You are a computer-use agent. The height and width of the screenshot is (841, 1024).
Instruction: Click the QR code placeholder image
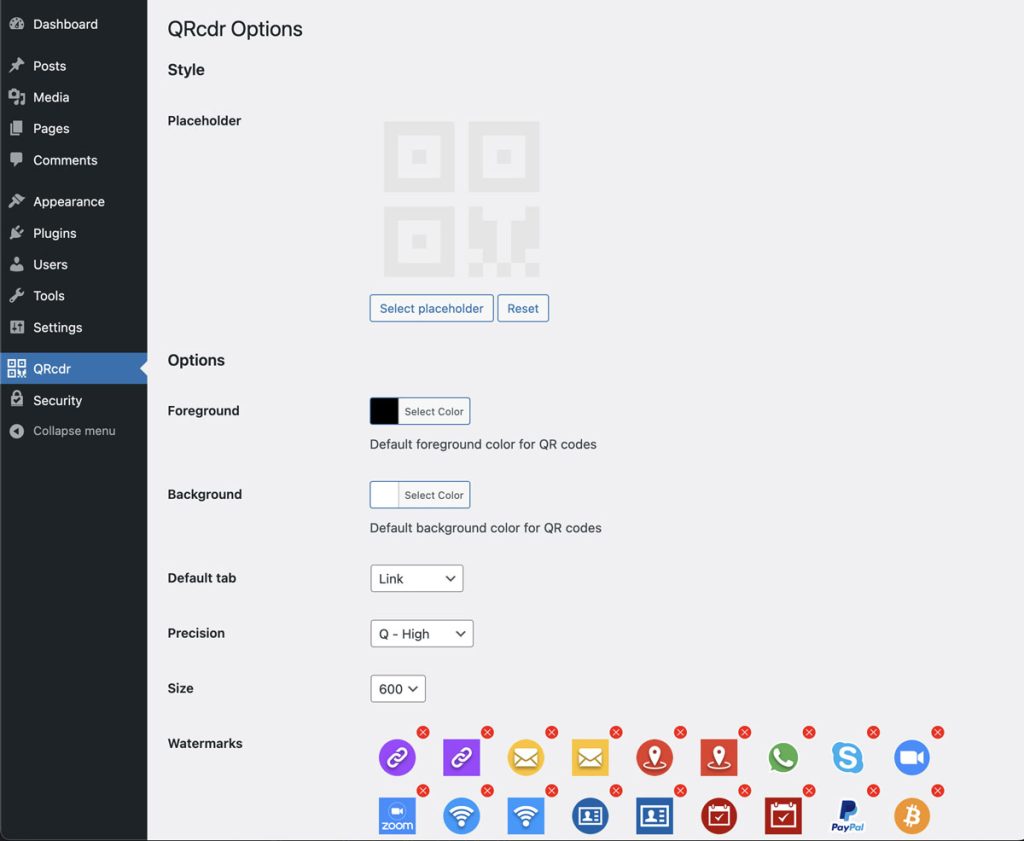tap(461, 199)
